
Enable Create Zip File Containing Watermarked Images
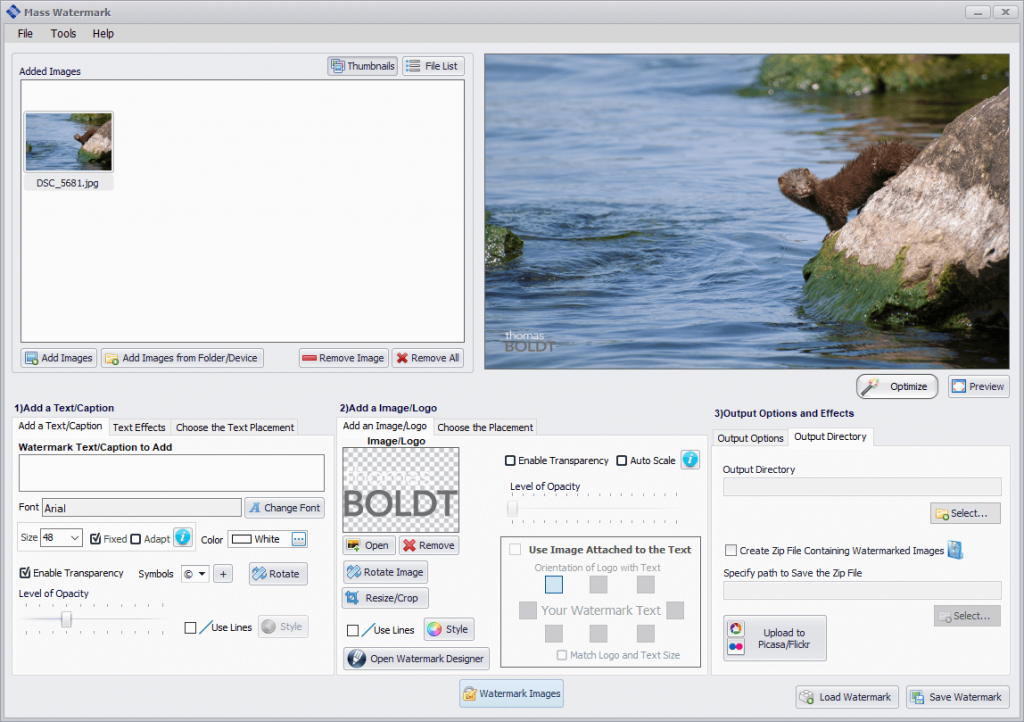click(x=730, y=549)
